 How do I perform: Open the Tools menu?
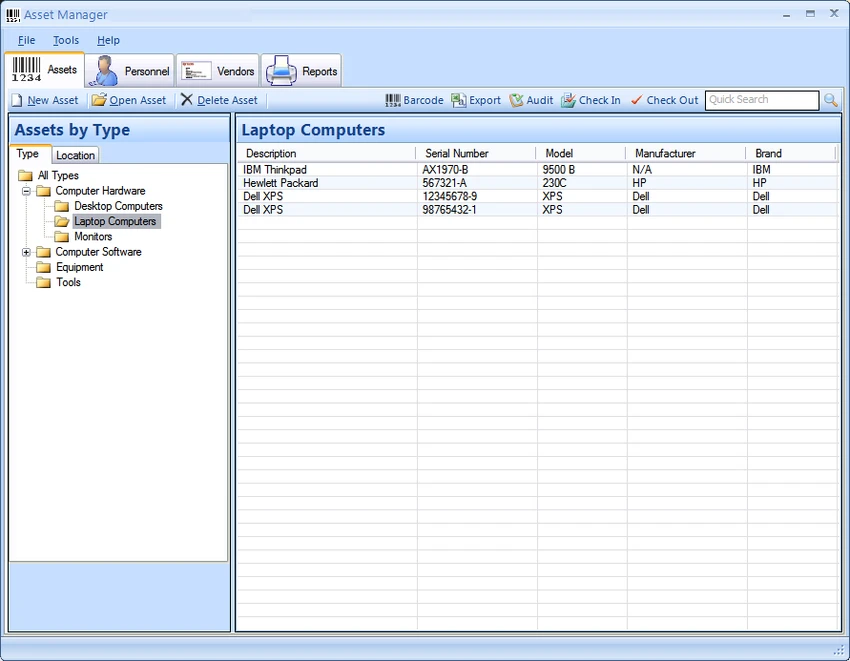66,40
